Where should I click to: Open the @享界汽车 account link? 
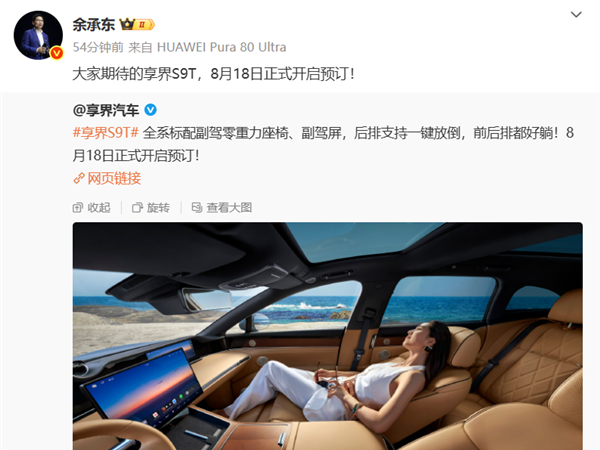coord(106,110)
